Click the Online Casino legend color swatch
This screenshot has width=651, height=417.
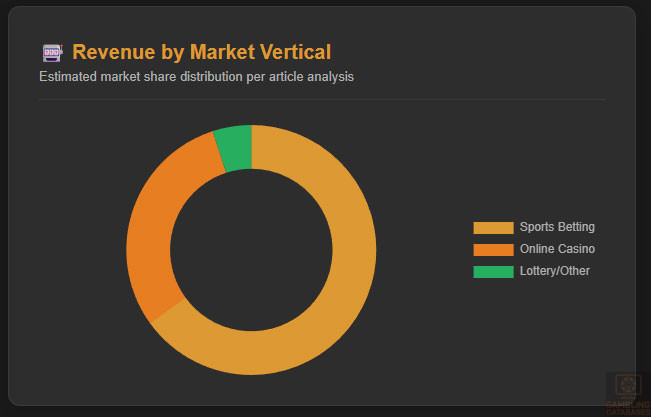(492, 249)
